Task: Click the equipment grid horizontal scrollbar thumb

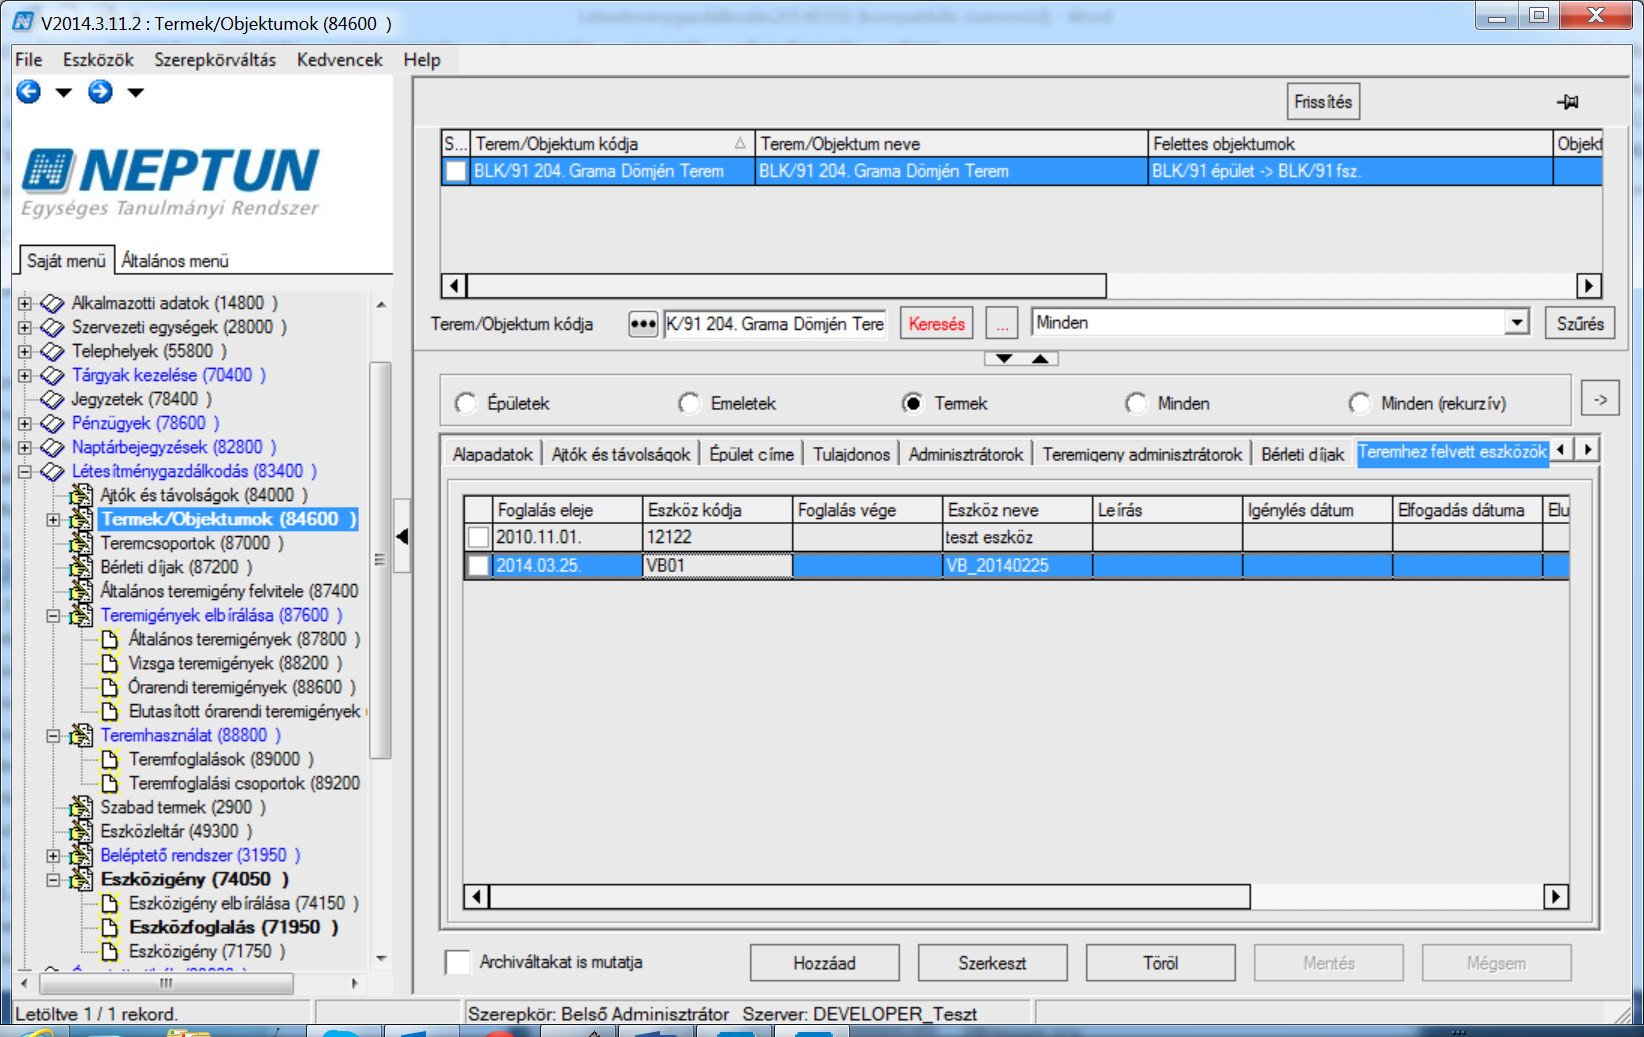Action: pos(869,897)
